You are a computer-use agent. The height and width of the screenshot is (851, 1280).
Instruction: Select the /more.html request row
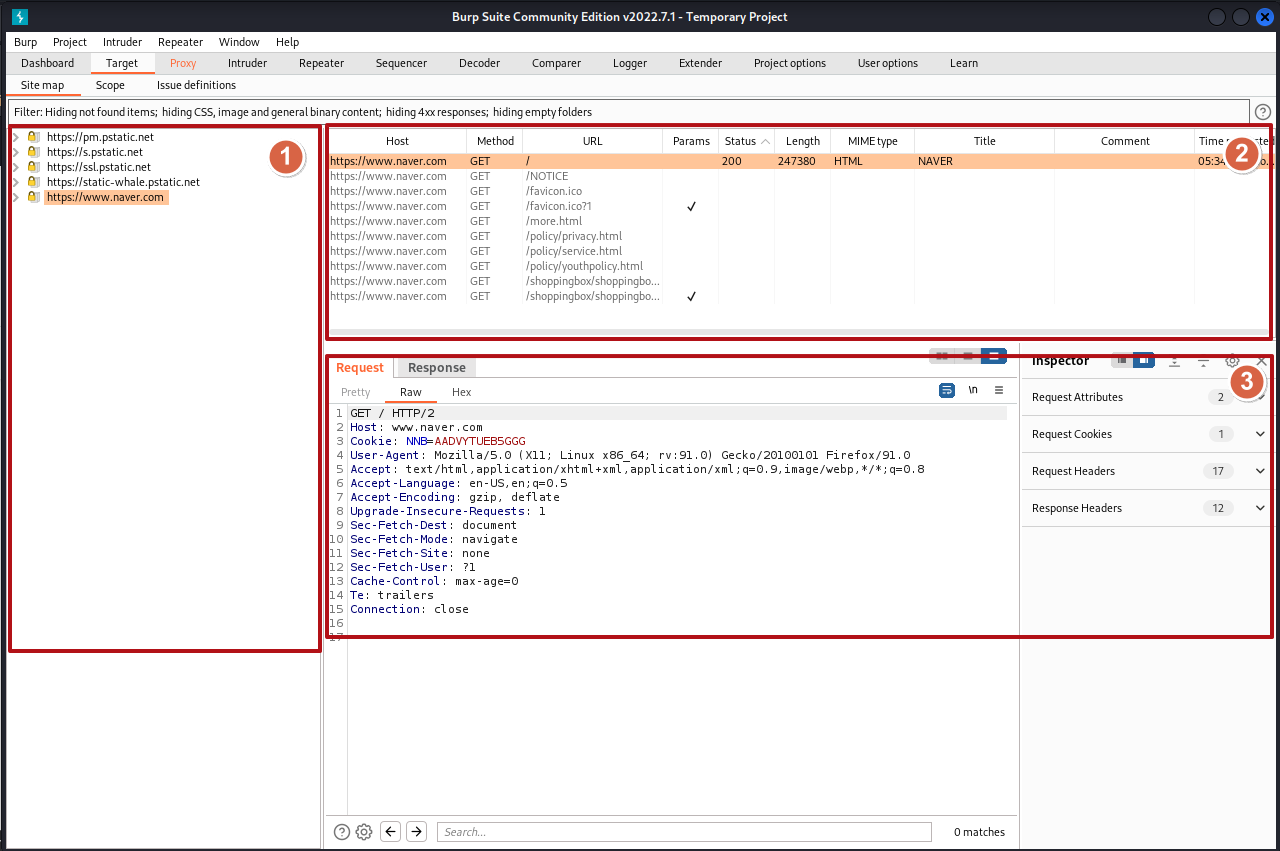798,221
